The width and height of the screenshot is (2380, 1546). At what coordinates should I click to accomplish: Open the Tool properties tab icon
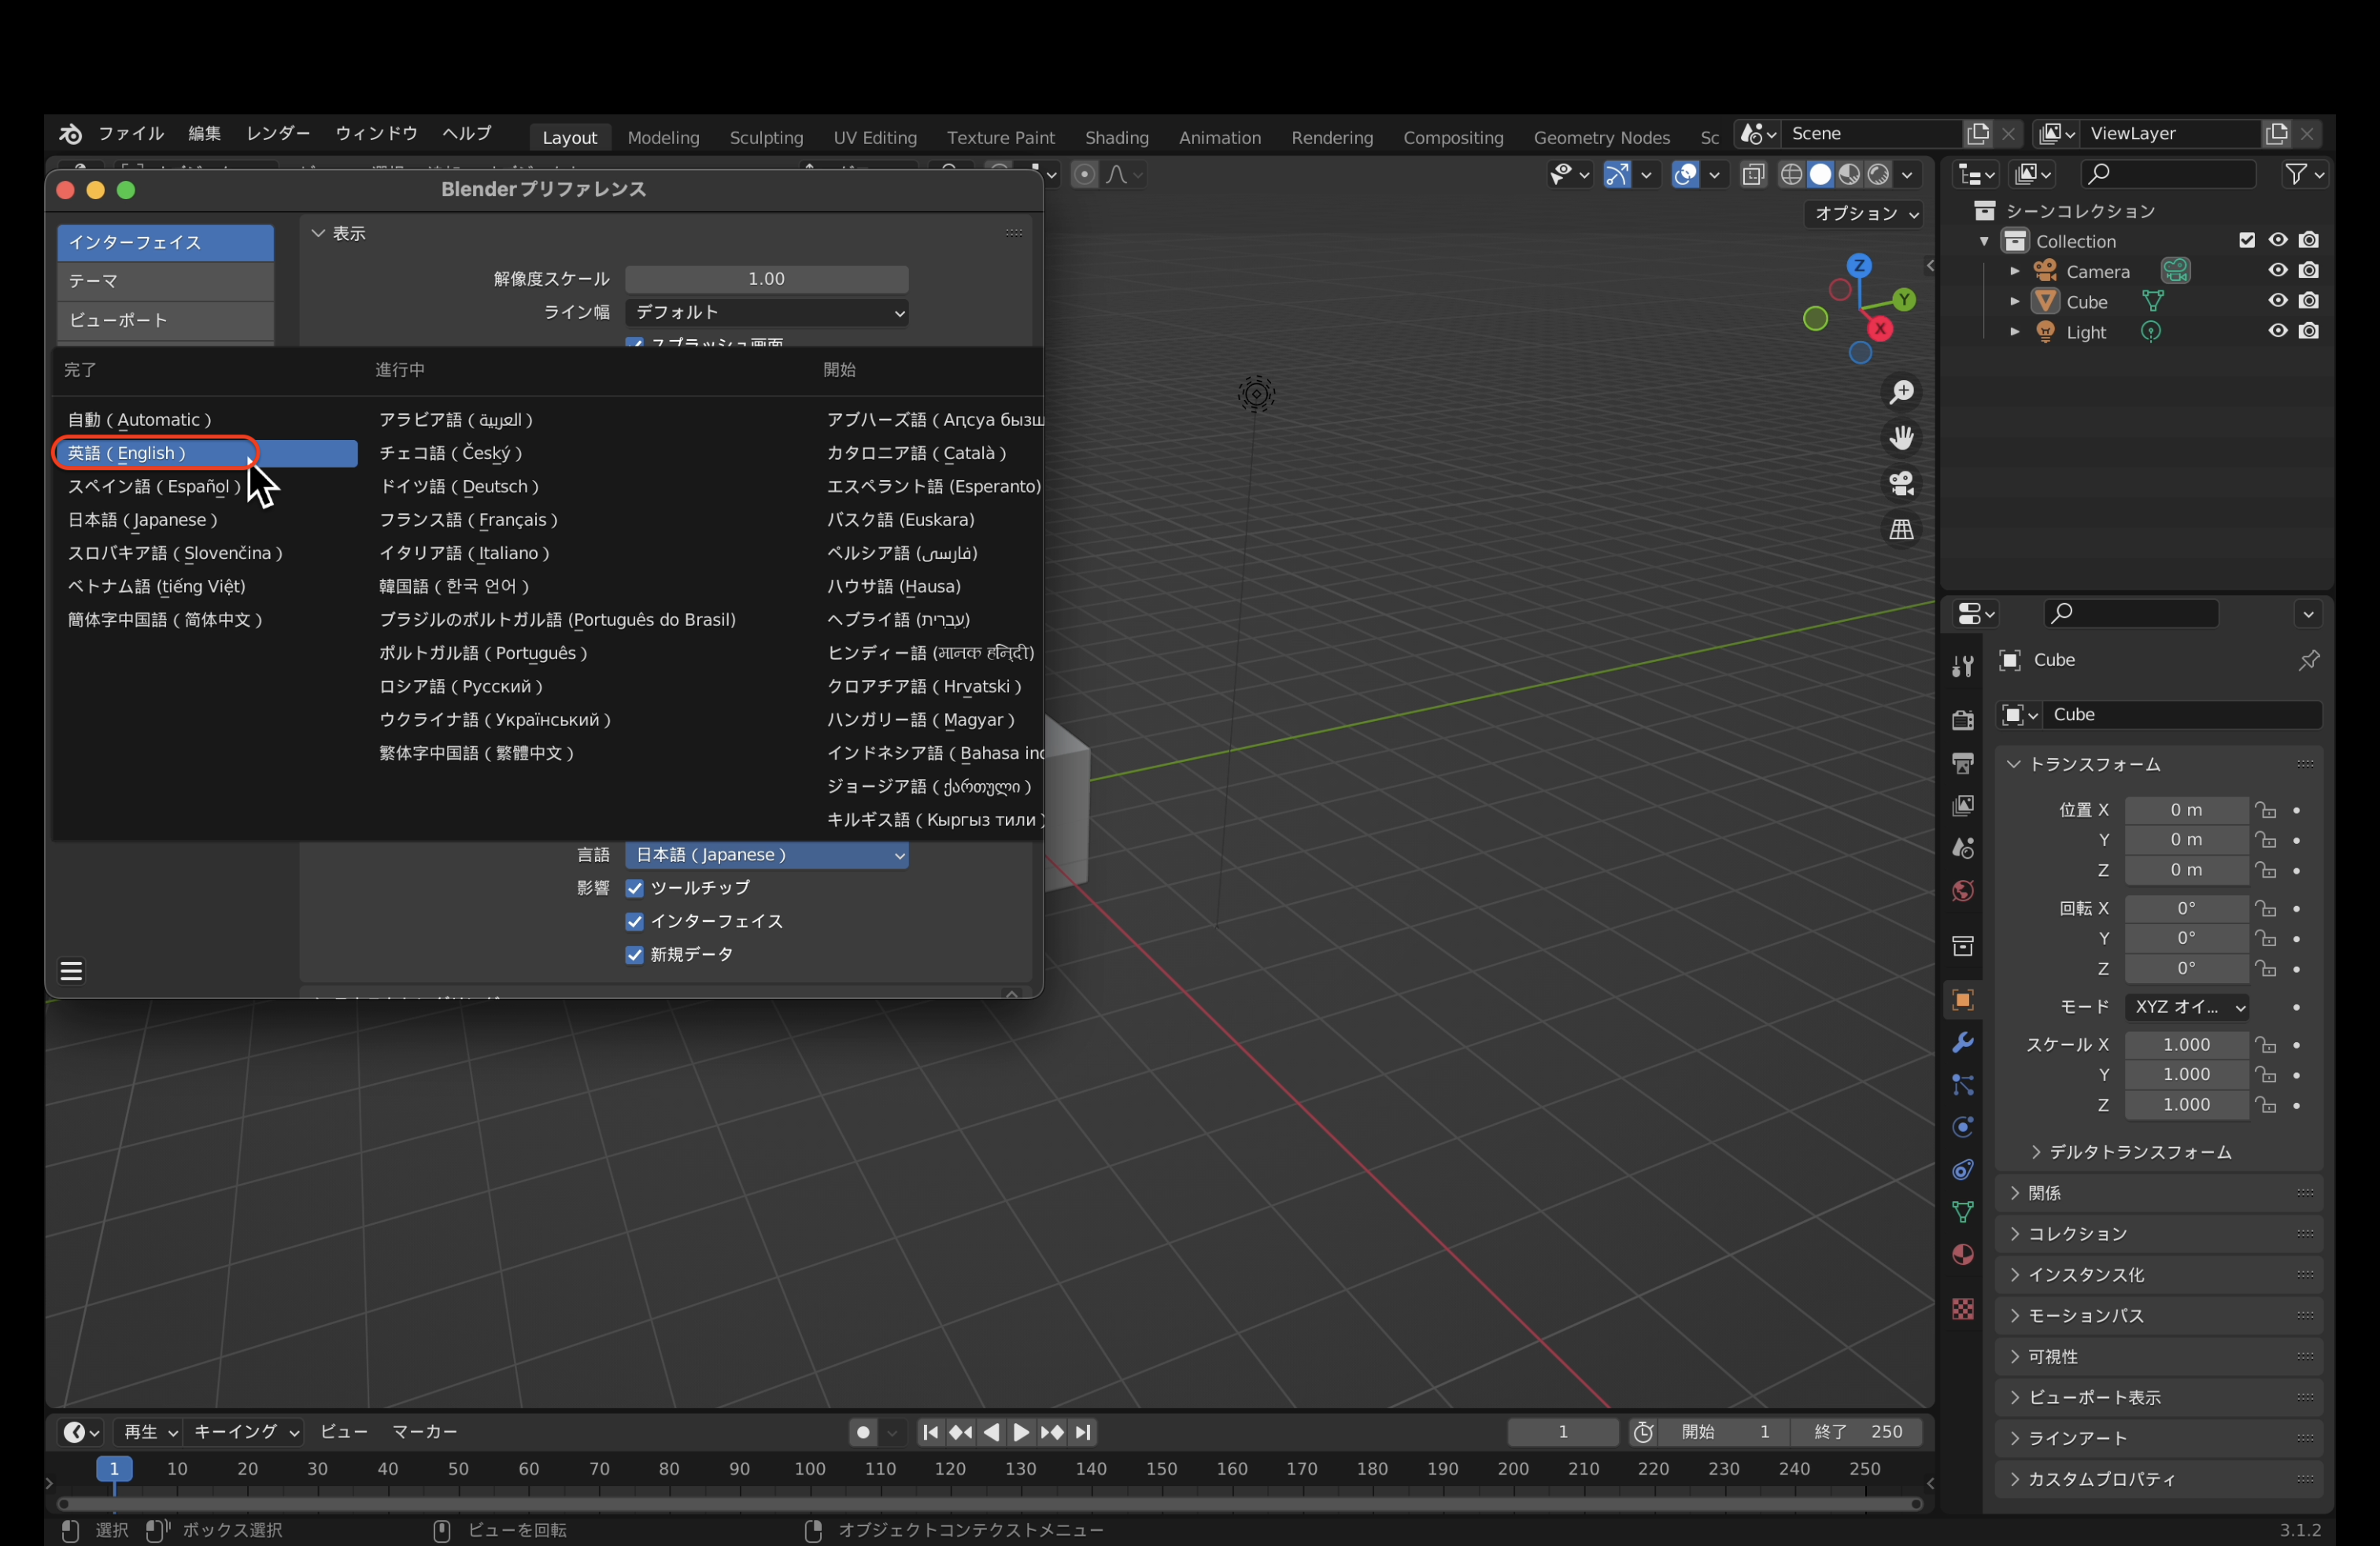point(1962,666)
